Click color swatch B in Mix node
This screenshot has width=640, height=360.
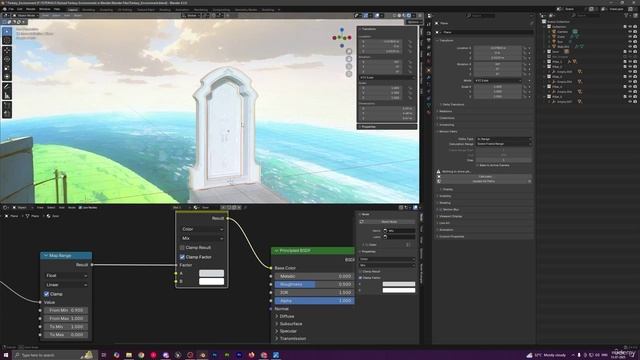pyautogui.click(x=211, y=281)
